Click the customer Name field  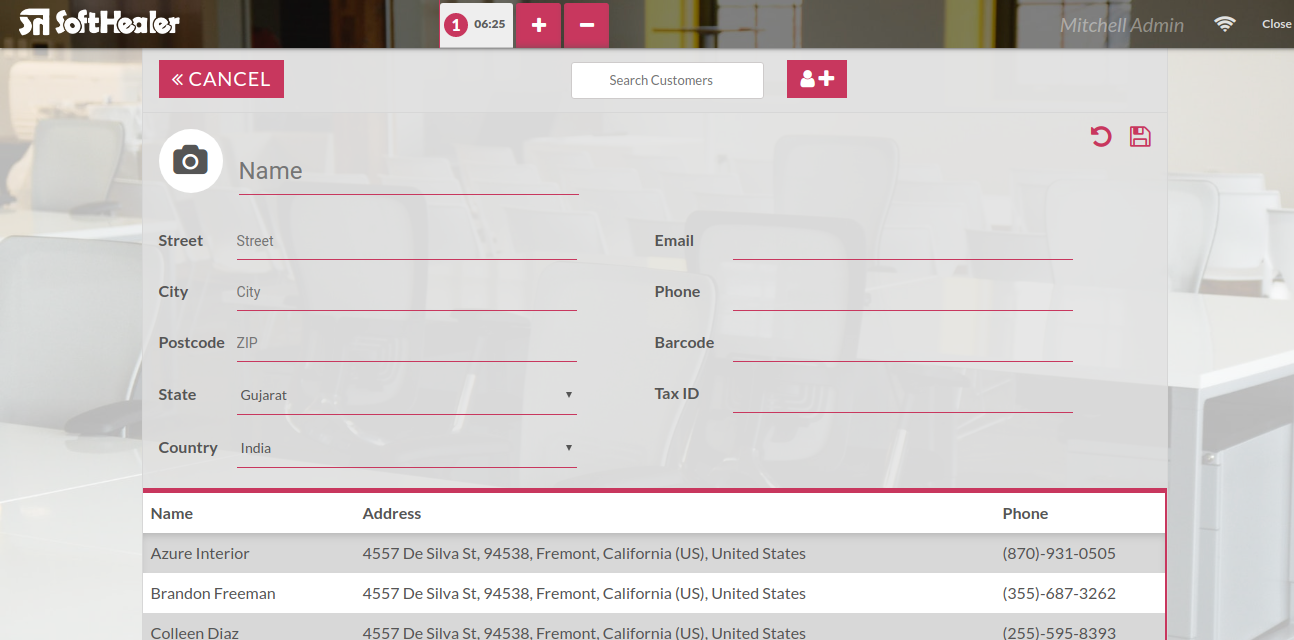coord(409,171)
